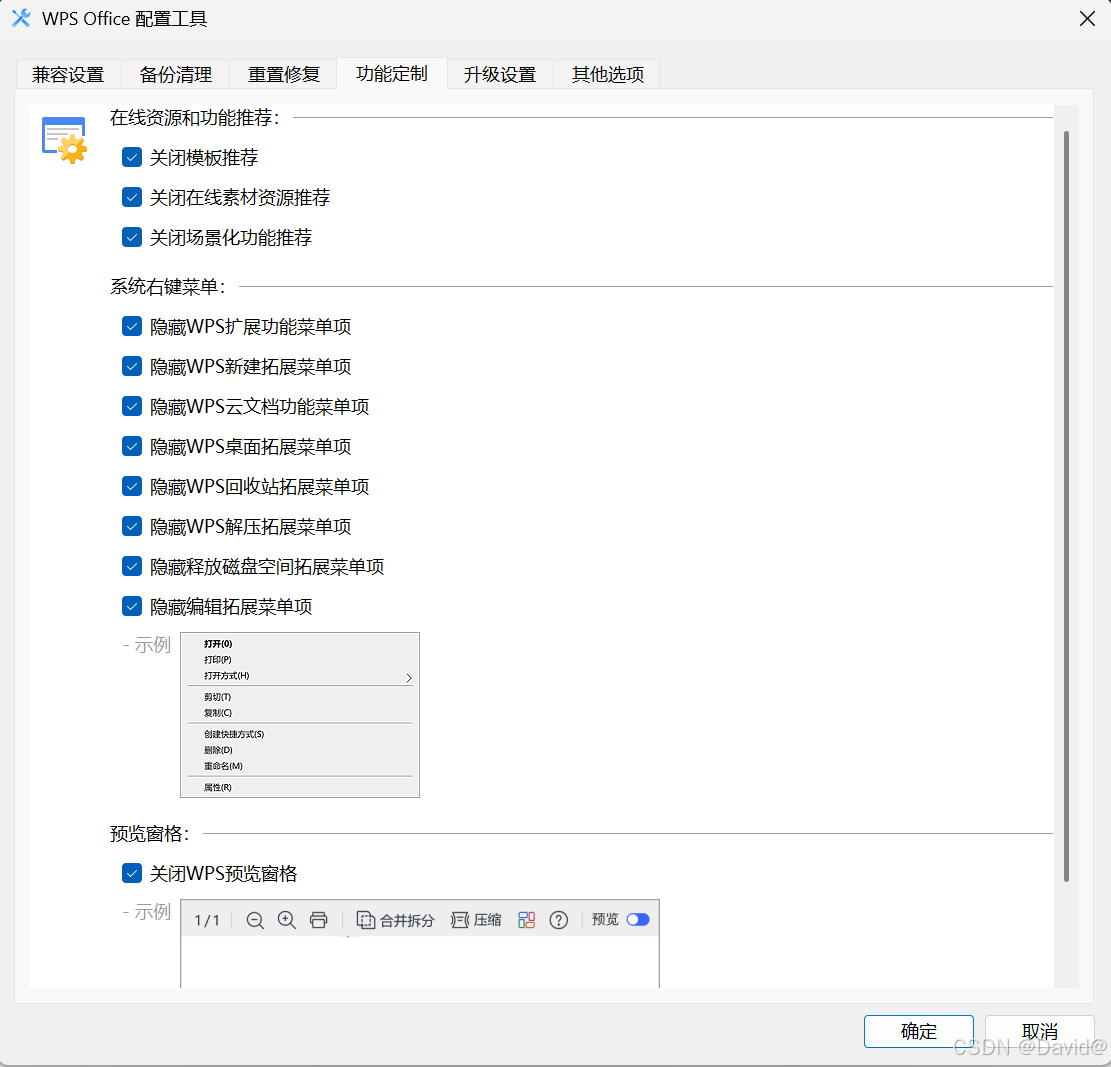Open the 备份清理 tab
1111x1067 pixels.
[x=176, y=74]
